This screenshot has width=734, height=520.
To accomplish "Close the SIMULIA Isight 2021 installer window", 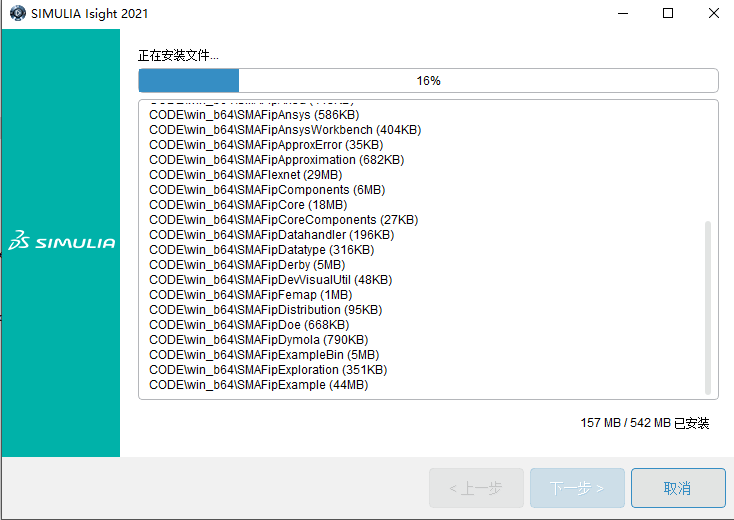I will (713, 14).
